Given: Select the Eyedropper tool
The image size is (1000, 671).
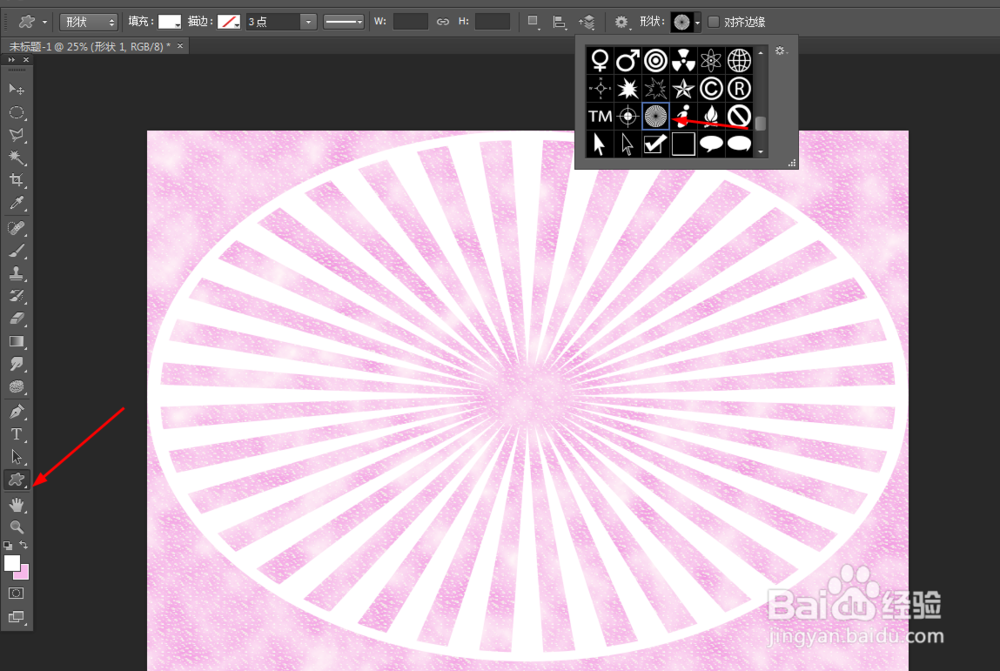Looking at the screenshot, I should [x=17, y=203].
